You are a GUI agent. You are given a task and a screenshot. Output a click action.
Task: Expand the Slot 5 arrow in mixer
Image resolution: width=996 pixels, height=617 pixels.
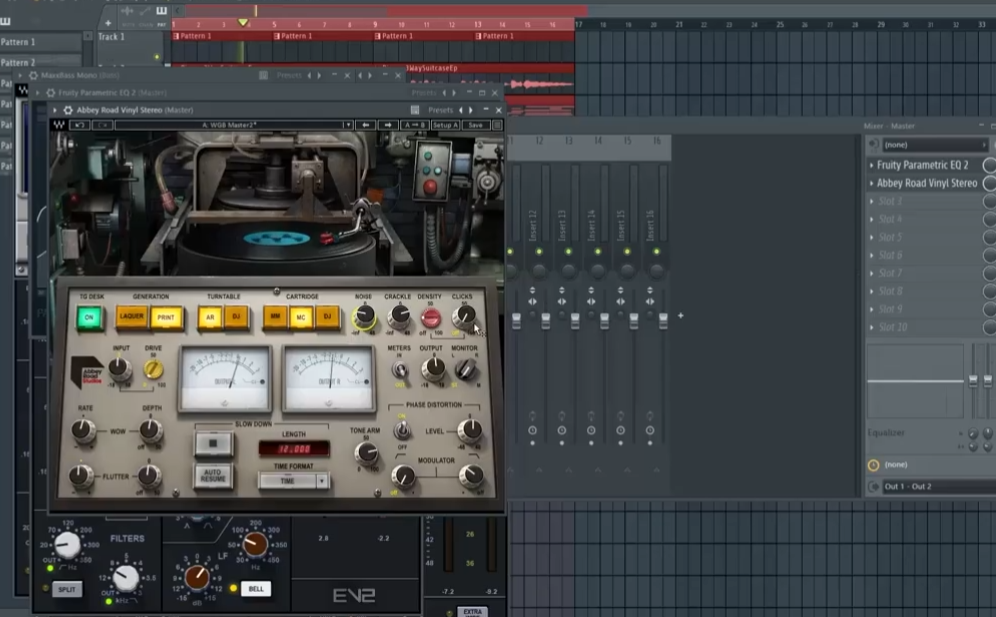(x=872, y=238)
